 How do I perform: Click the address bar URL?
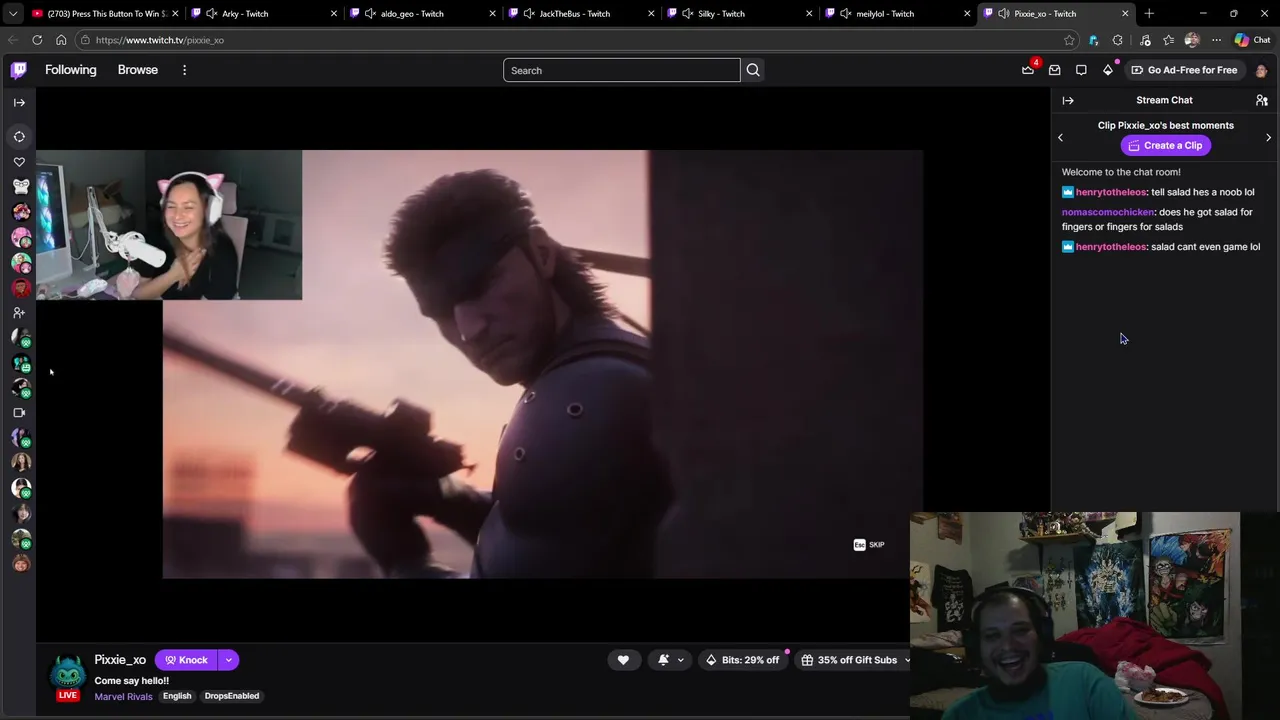160,40
